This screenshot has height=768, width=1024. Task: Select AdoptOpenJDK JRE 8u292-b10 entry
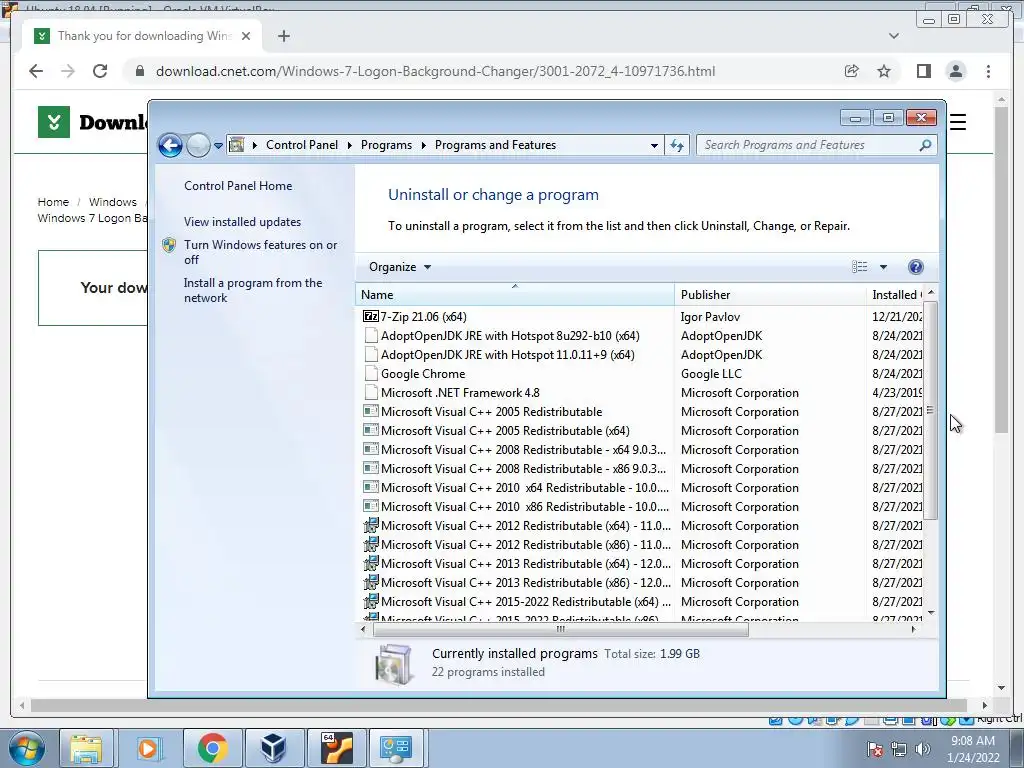(510, 336)
